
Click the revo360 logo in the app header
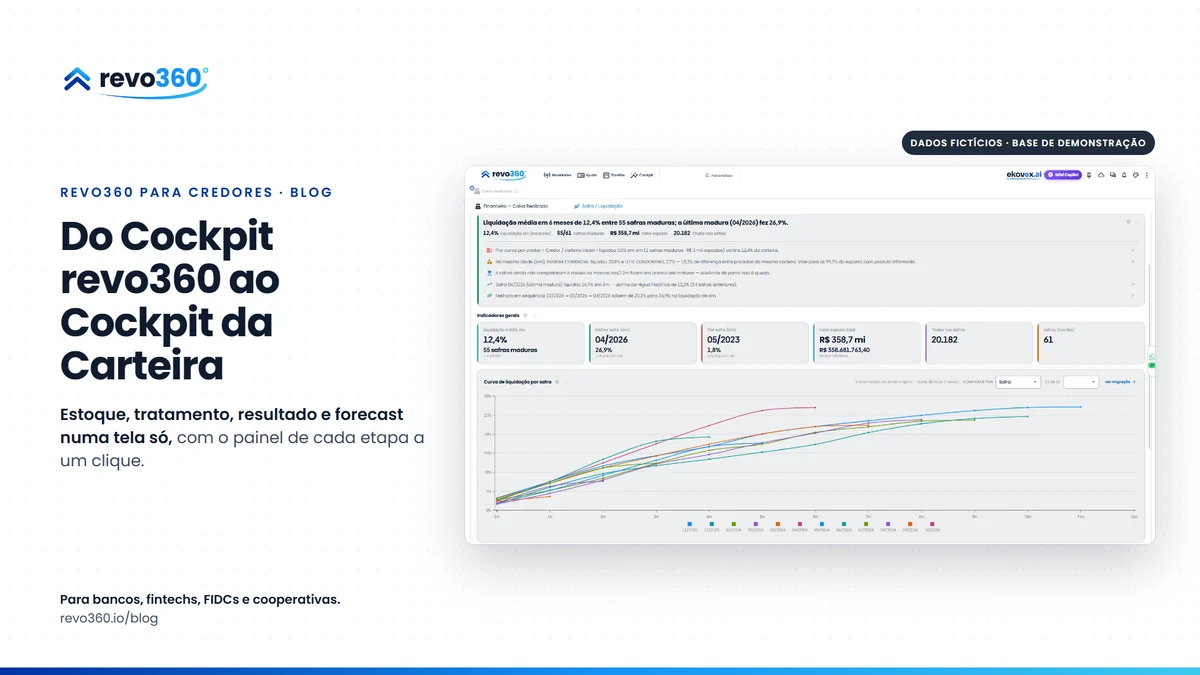503,174
